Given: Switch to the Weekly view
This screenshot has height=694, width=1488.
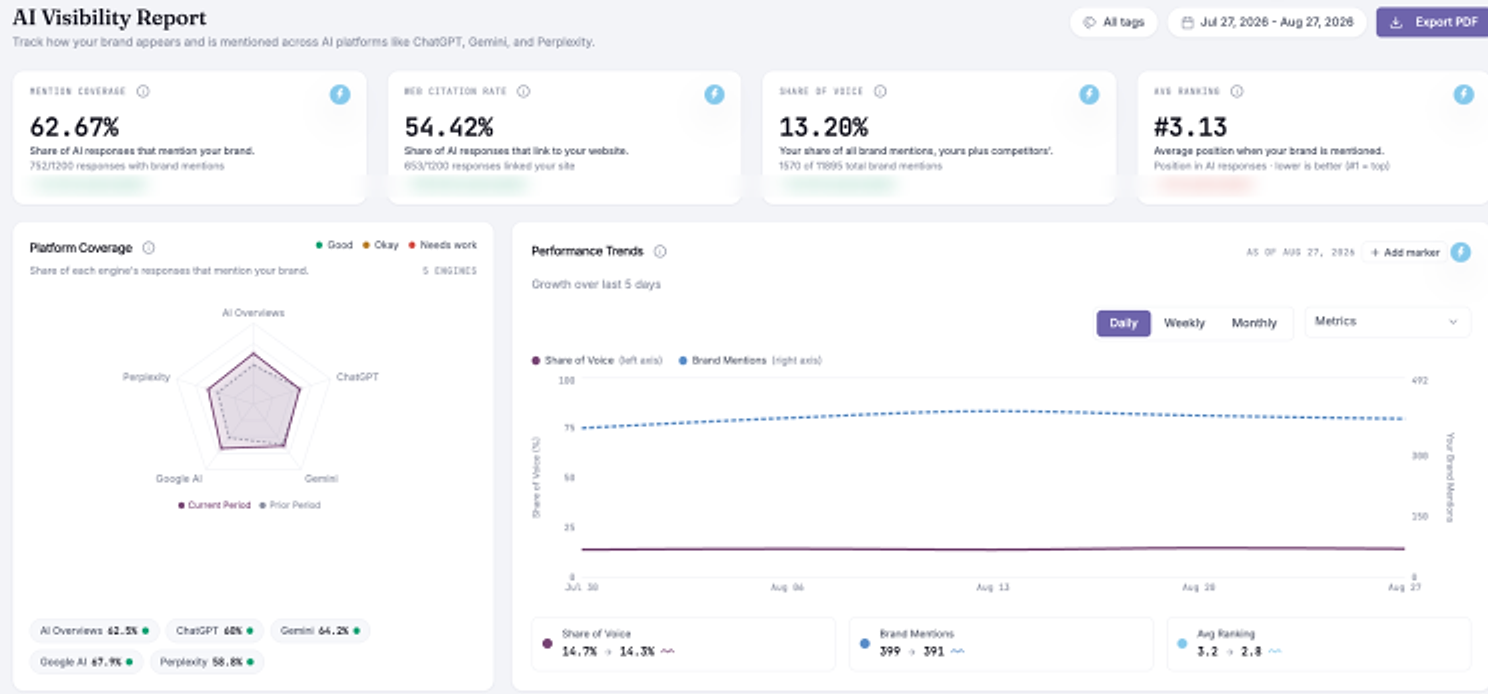Looking at the screenshot, I should (1184, 323).
